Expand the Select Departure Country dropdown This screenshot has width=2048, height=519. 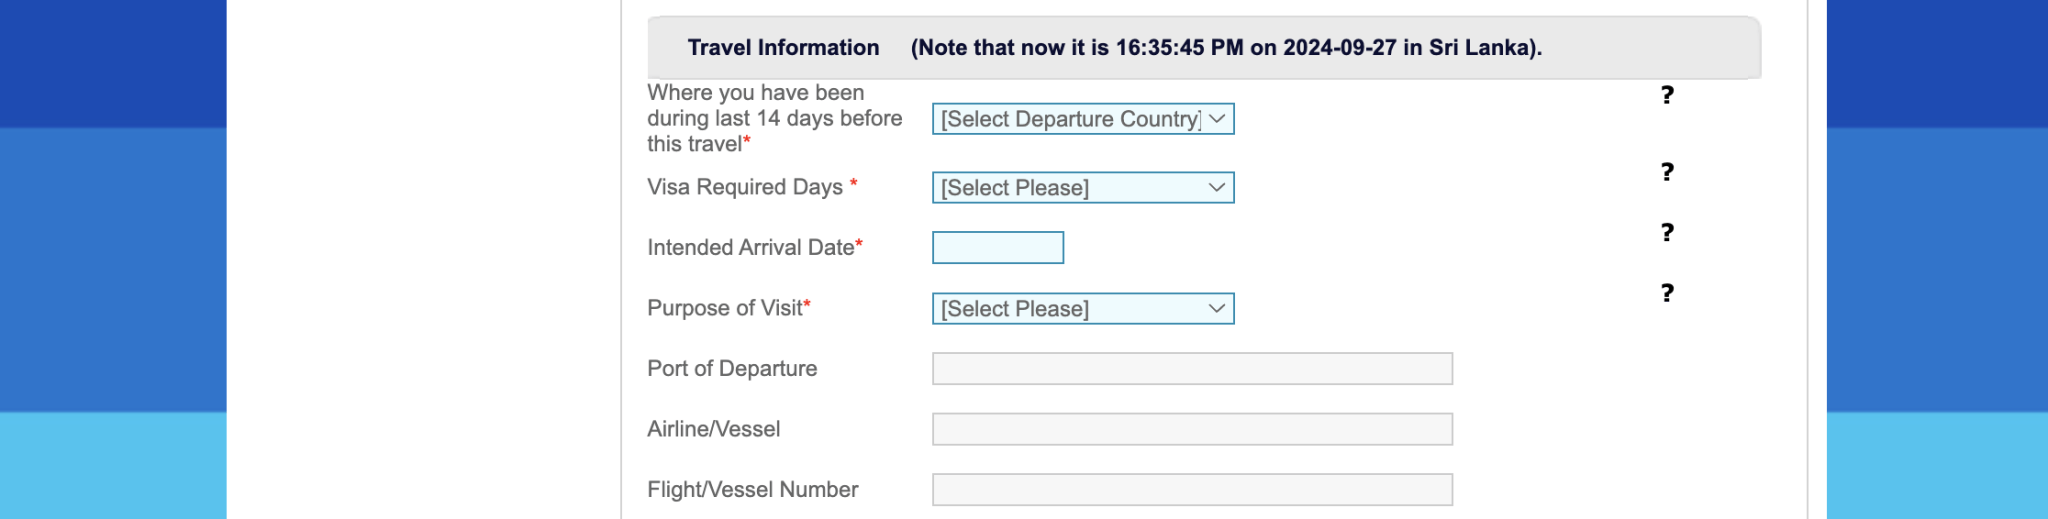click(1083, 119)
